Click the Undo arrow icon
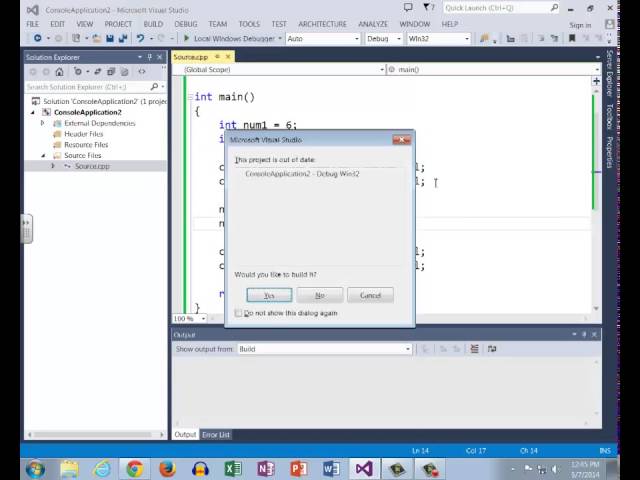The image size is (640, 480). pos(140,38)
